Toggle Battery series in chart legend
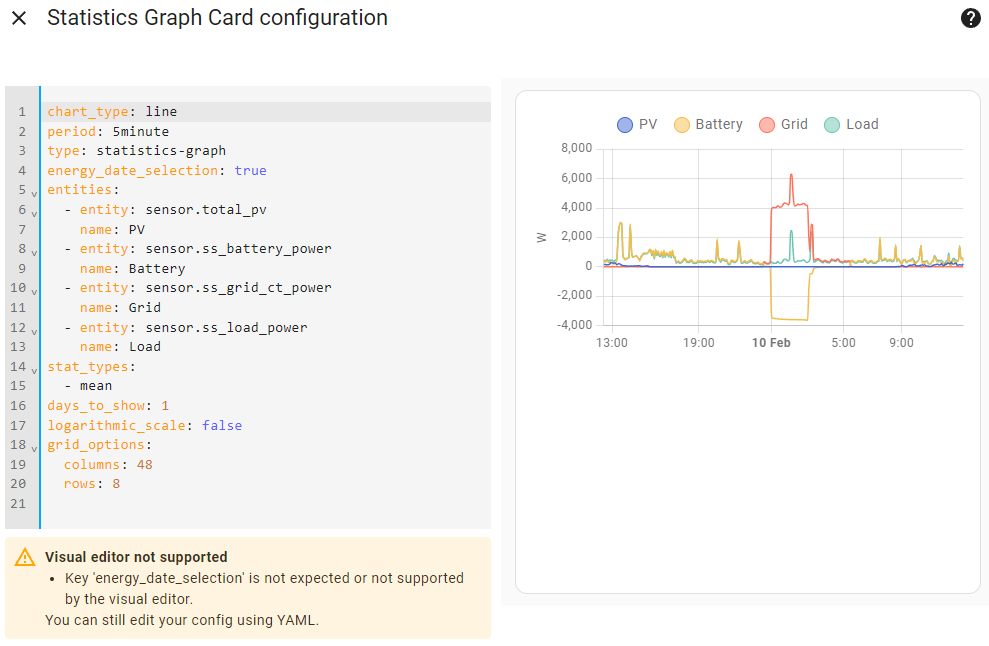Image resolution: width=989 pixels, height=646 pixels. 708,124
